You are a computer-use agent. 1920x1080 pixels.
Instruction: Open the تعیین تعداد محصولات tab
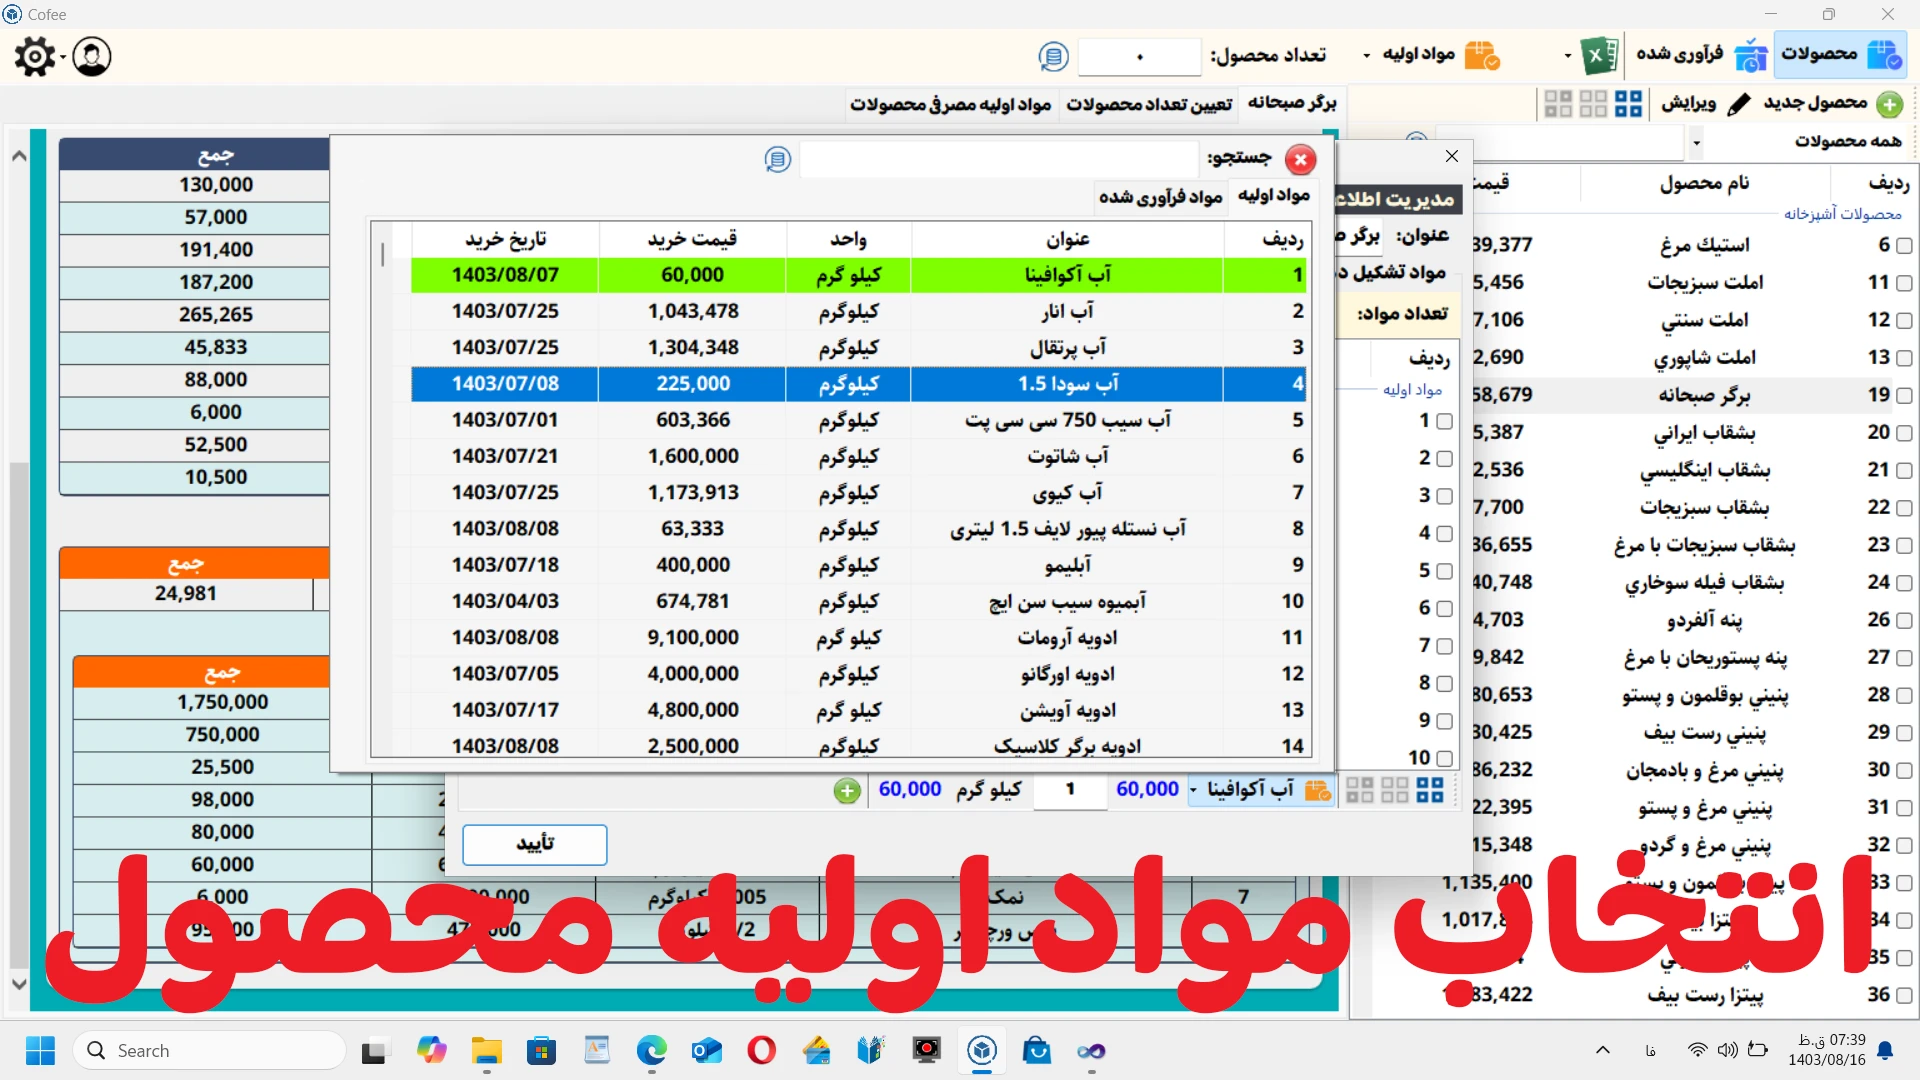(x=1149, y=104)
